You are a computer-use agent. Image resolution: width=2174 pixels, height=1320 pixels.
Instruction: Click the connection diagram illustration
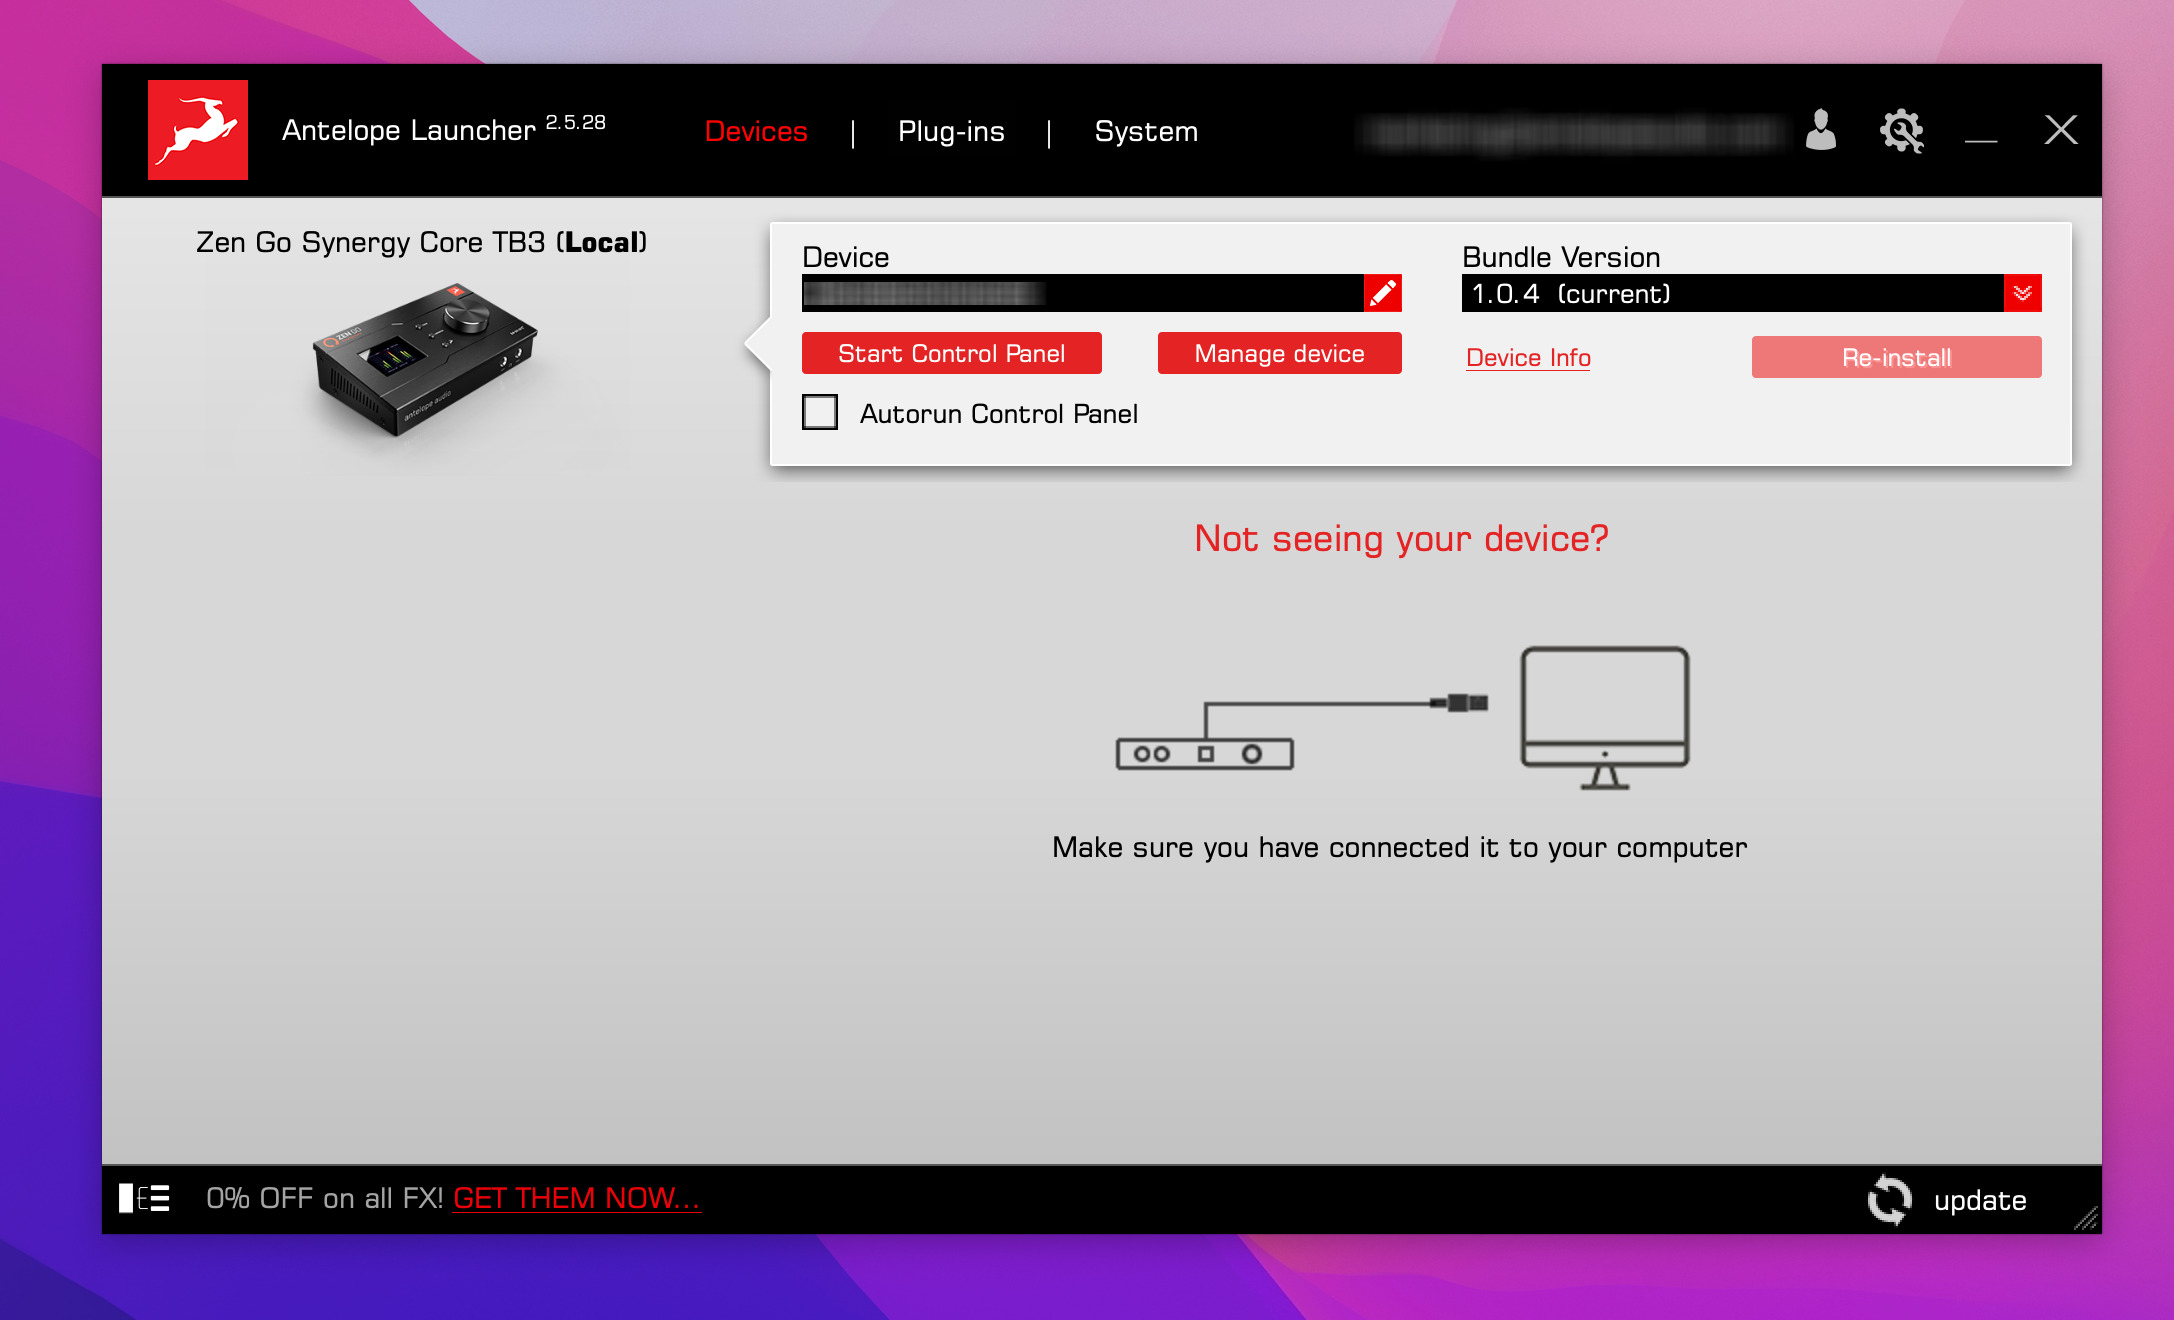pos(1403,718)
